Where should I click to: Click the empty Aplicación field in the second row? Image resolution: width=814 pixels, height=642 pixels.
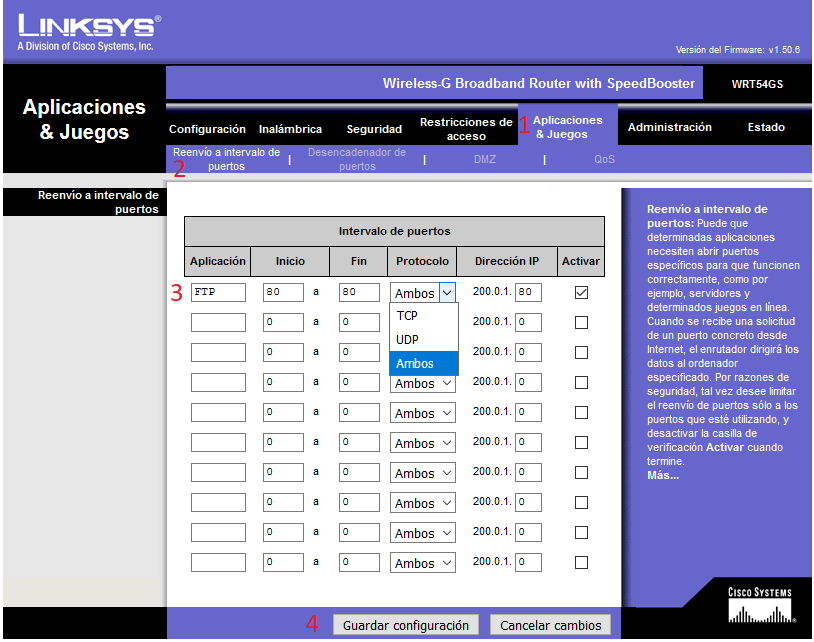(218, 322)
